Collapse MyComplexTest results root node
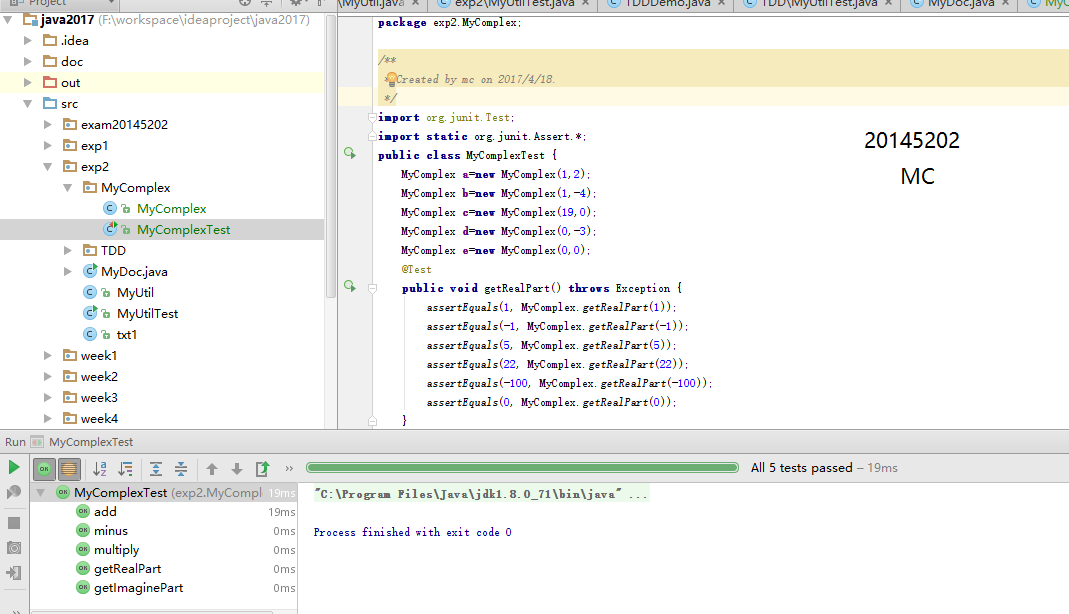The image size is (1069, 614). (41, 492)
